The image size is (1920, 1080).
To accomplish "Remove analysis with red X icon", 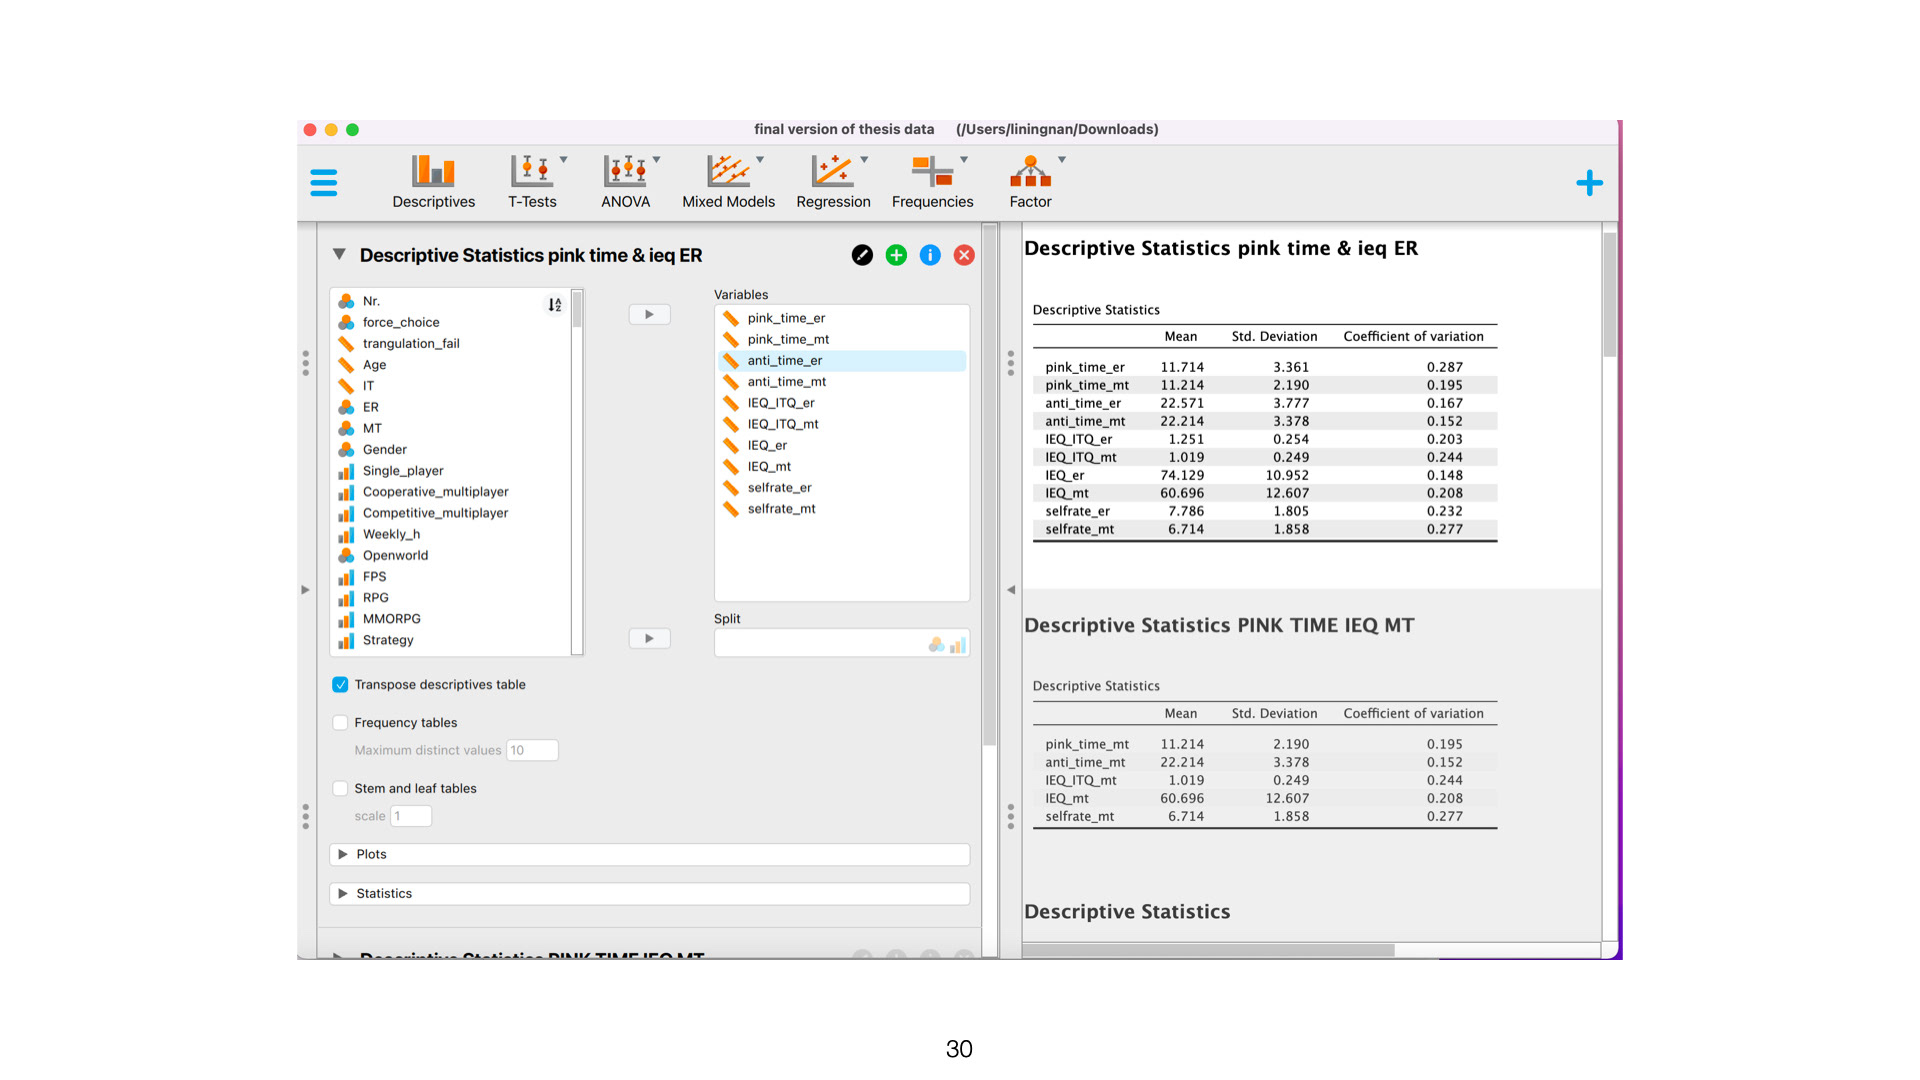I will click(964, 255).
